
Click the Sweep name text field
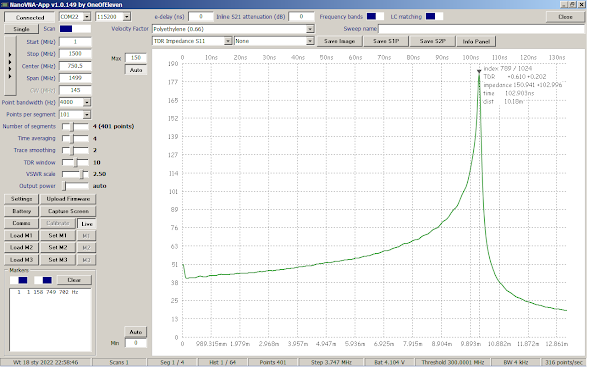click(x=481, y=29)
